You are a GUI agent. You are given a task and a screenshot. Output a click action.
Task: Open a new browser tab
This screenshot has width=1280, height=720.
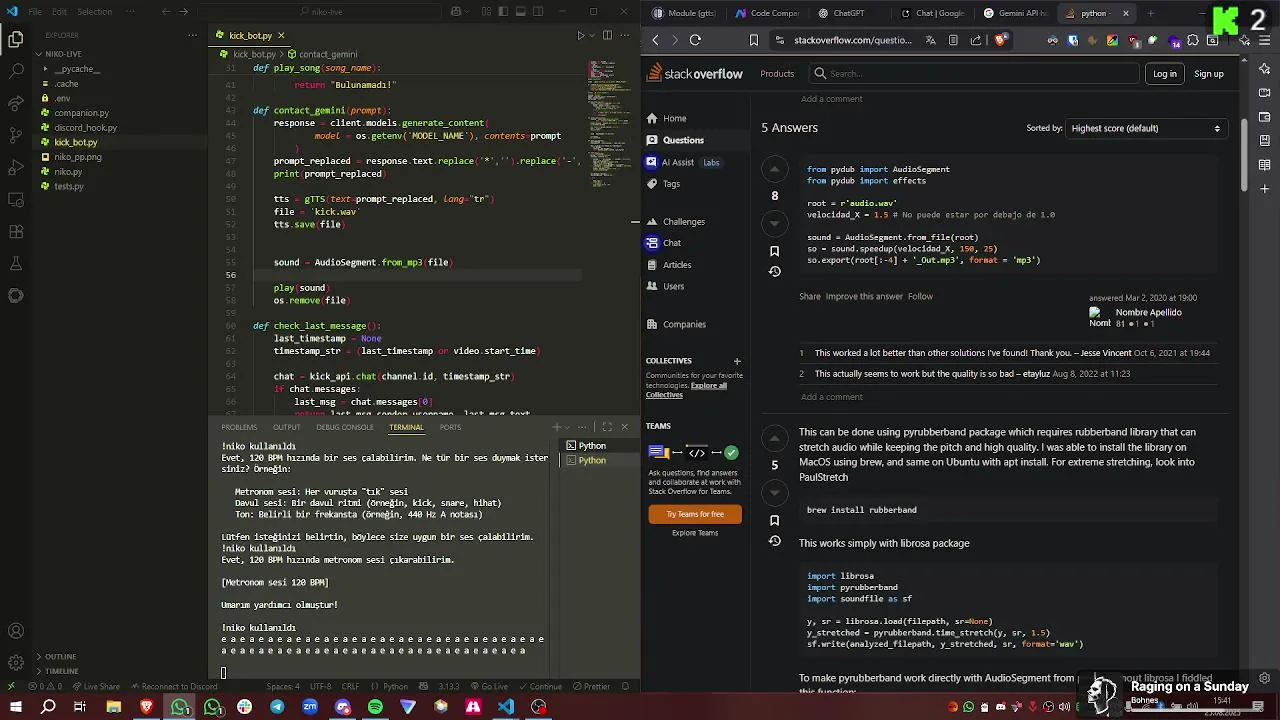click(x=1150, y=13)
